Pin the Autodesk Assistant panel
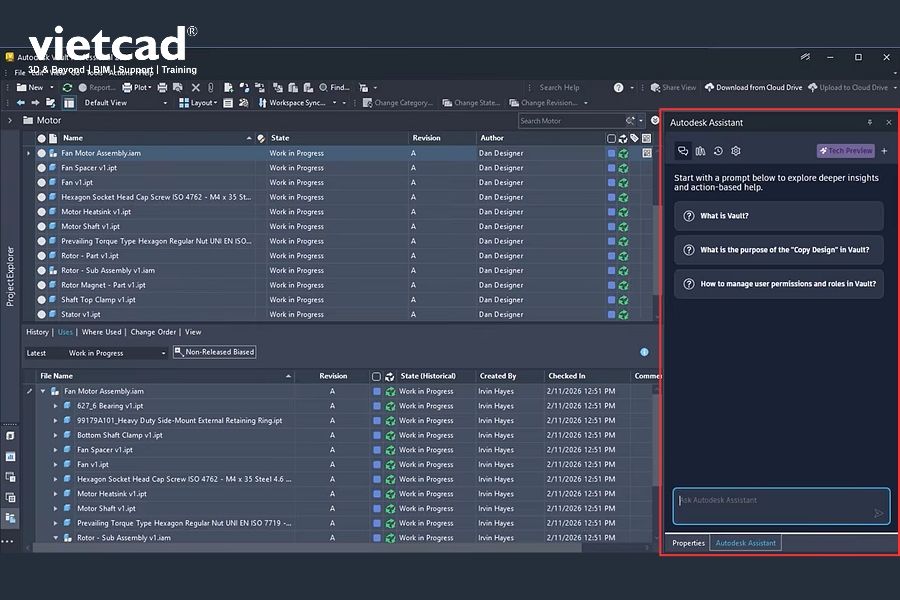900x600 pixels. pos(870,122)
